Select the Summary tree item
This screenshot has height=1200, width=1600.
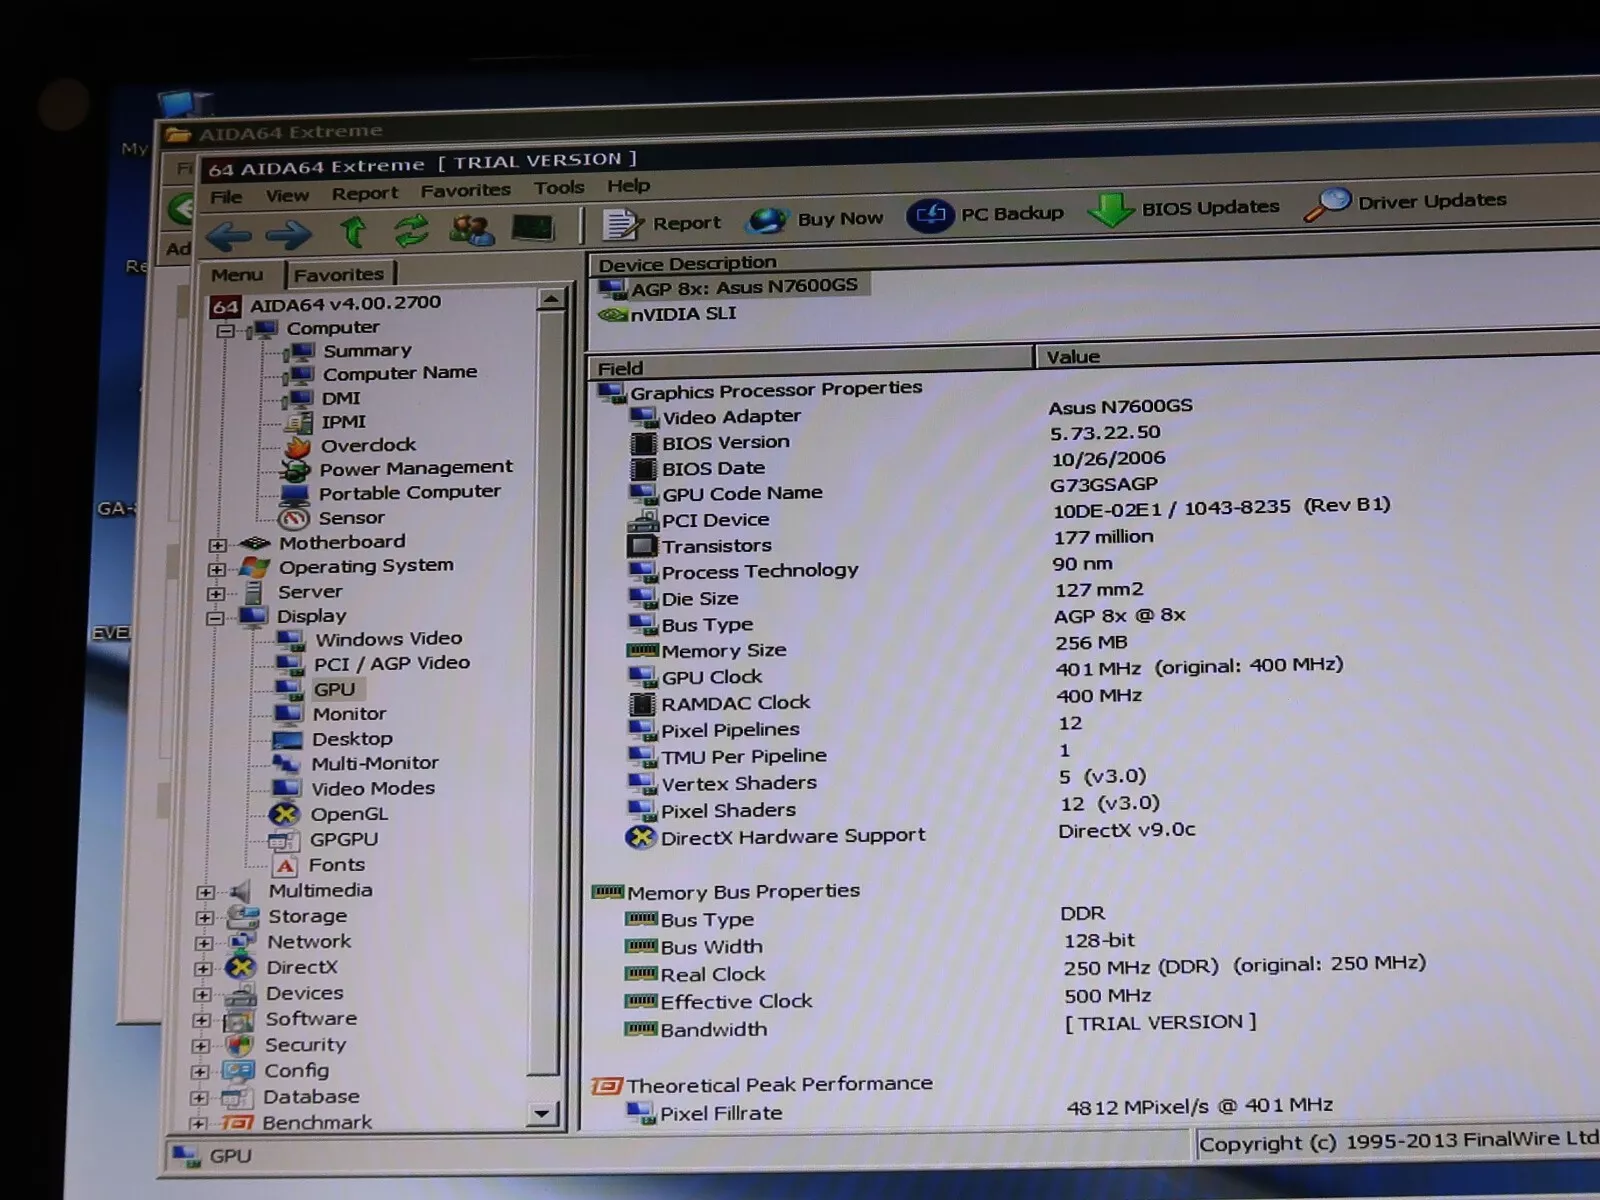click(367, 351)
